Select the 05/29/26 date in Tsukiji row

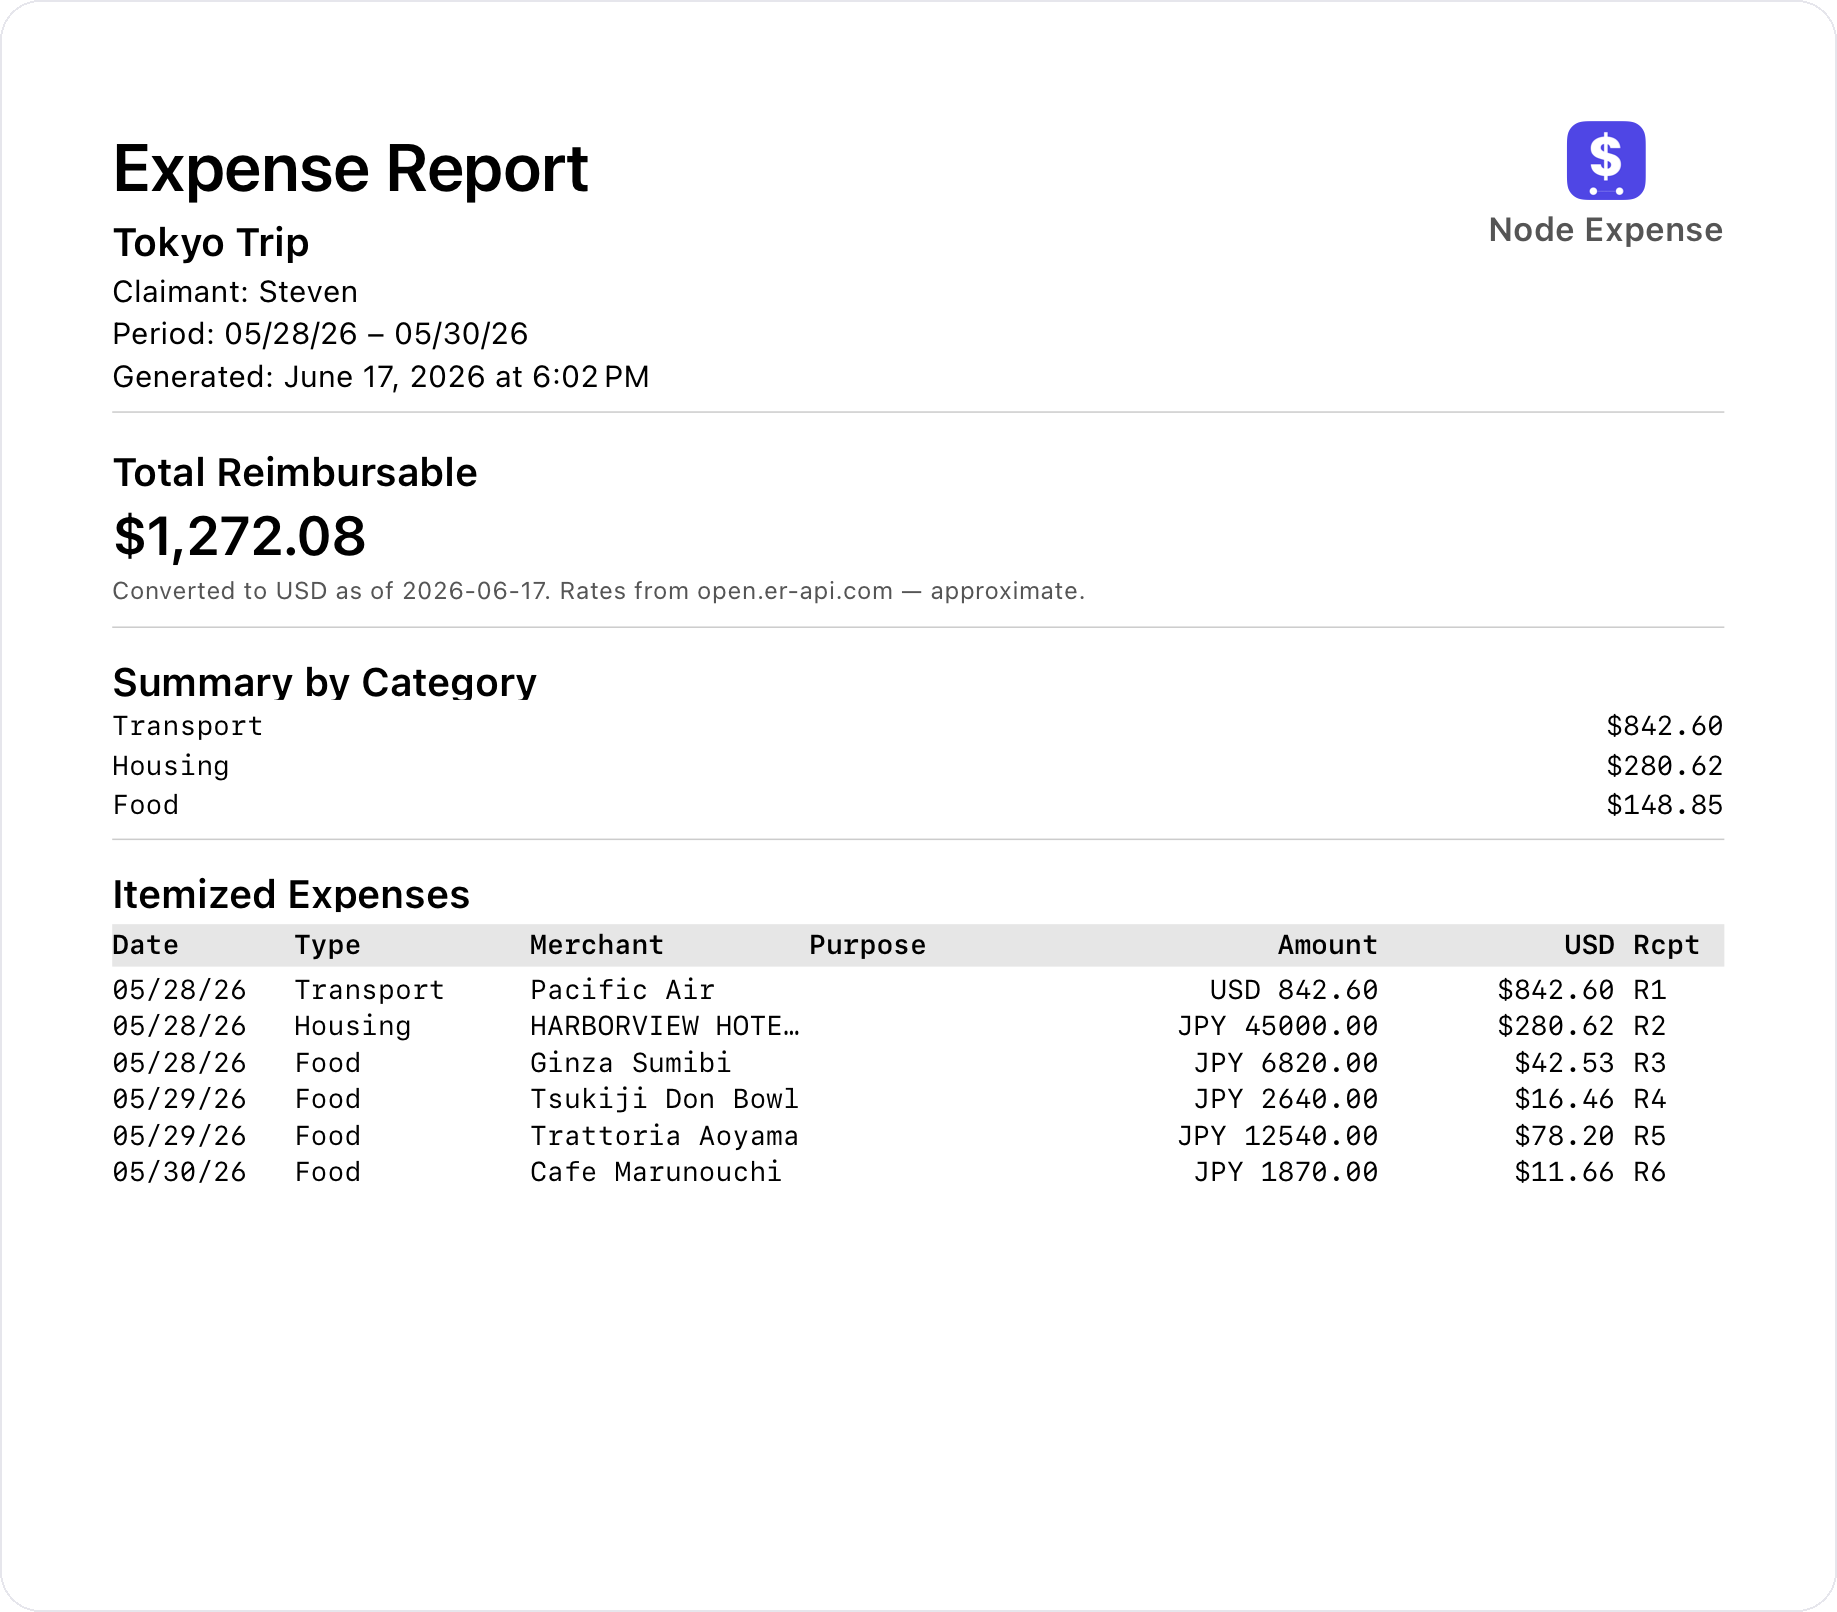coord(179,1099)
